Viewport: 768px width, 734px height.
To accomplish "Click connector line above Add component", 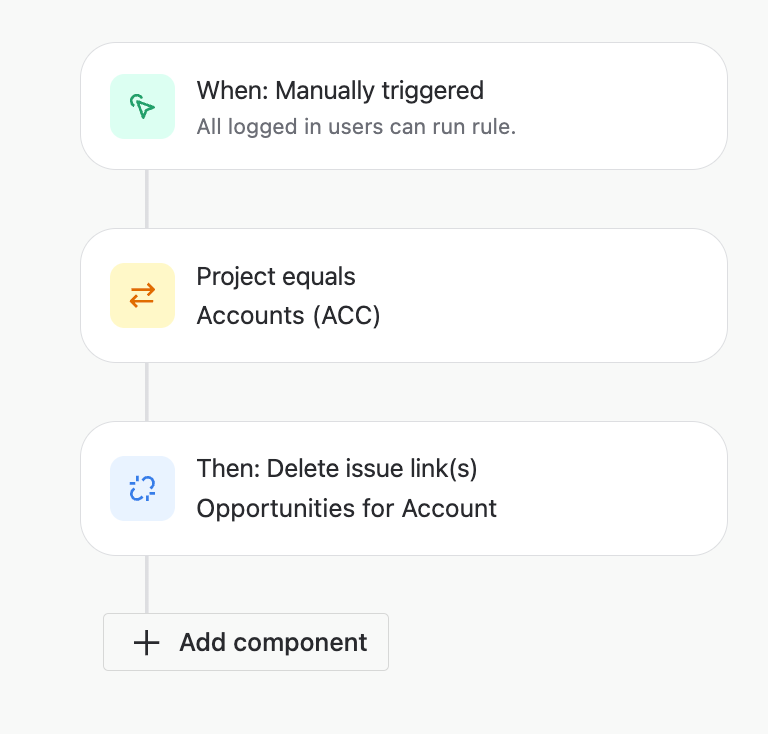I will [147, 584].
